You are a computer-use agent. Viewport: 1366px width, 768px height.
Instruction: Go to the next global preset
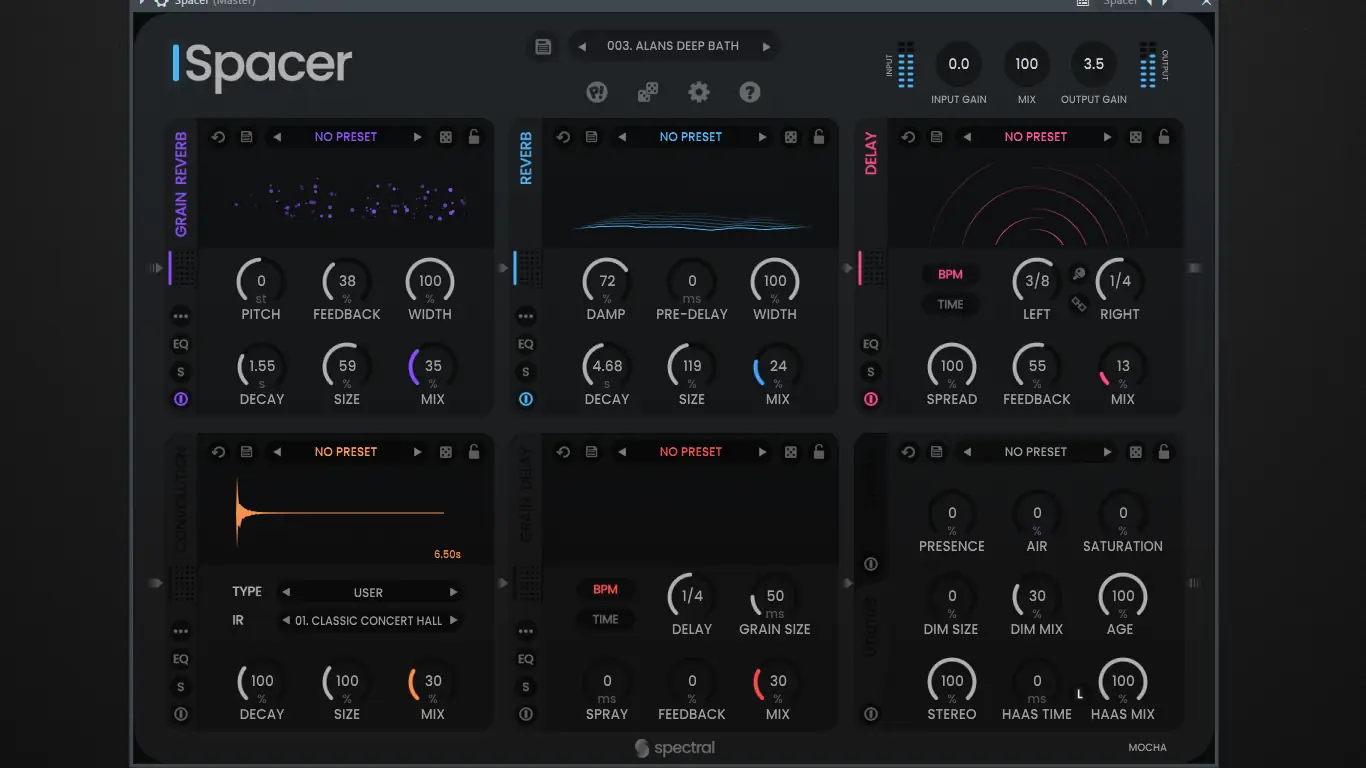tap(767, 47)
